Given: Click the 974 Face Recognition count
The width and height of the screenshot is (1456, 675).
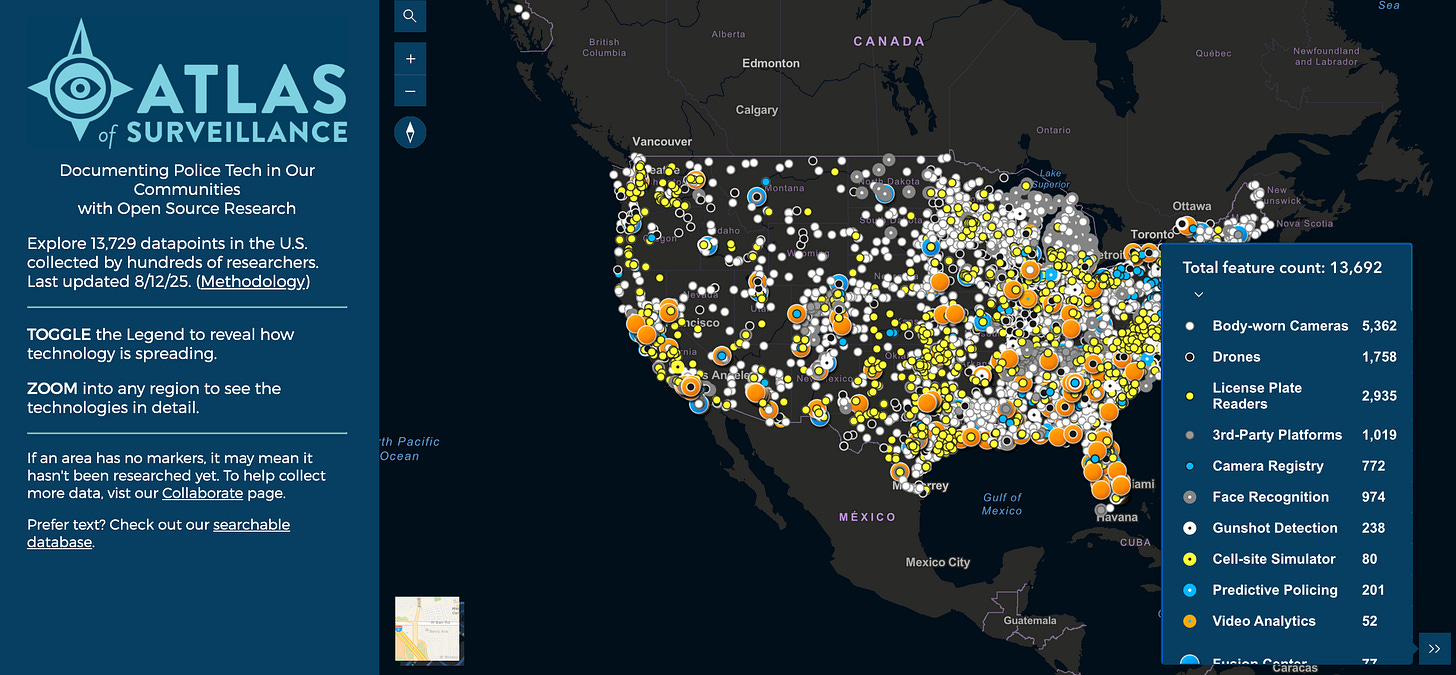Looking at the screenshot, I should 1373,497.
